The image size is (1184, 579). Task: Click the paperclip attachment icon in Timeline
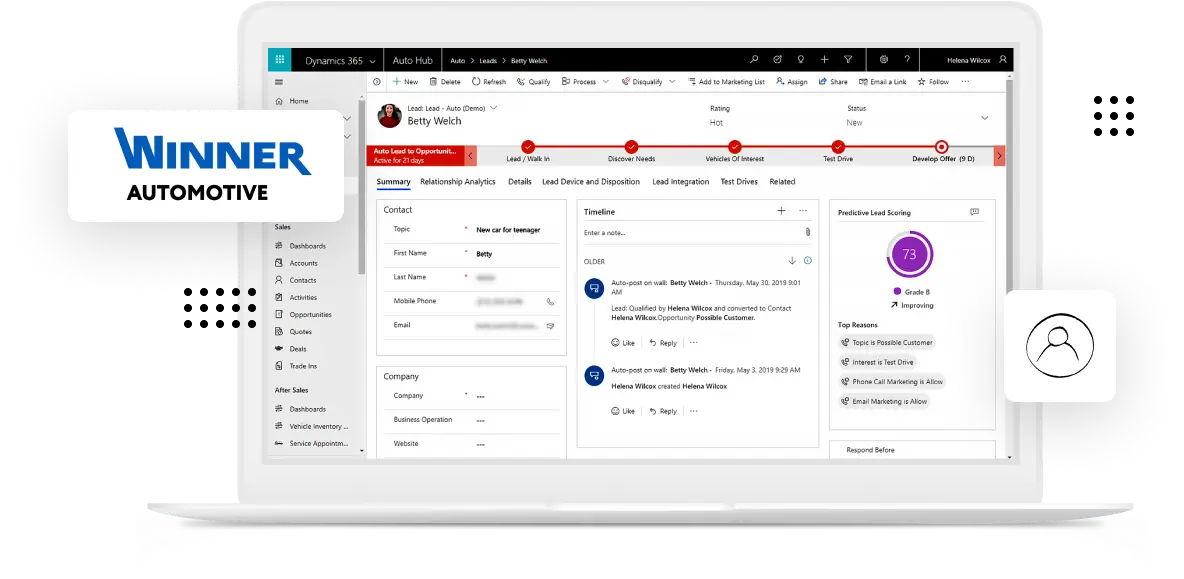tap(807, 233)
